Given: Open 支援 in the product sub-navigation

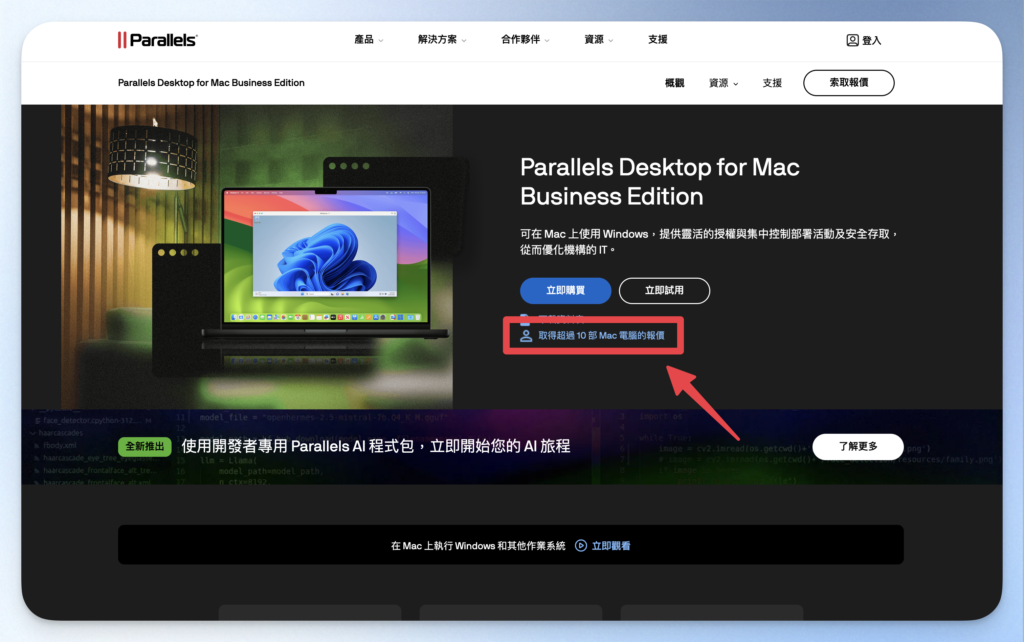Looking at the screenshot, I should (x=772, y=83).
